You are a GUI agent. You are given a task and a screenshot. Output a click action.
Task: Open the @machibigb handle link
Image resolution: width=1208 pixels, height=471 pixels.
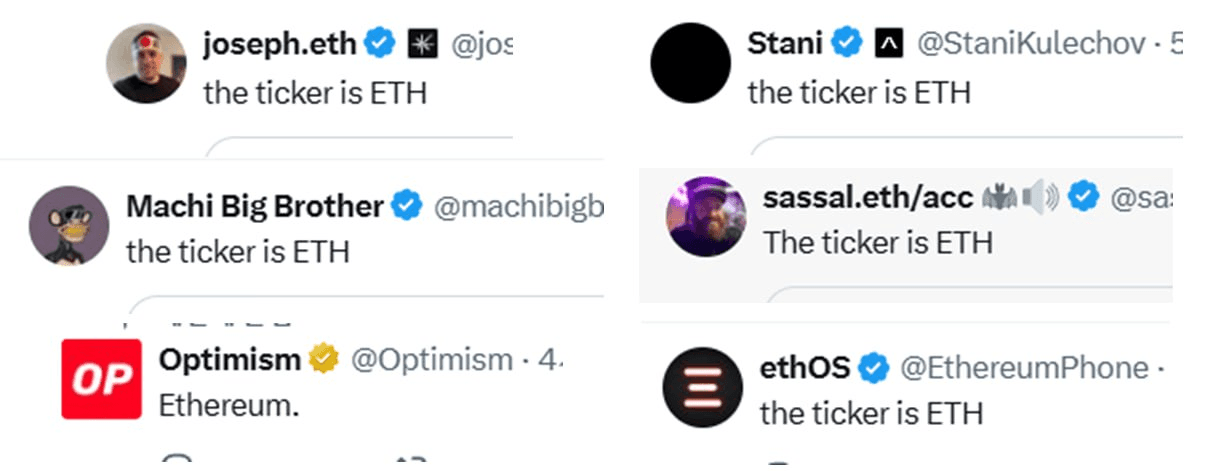tap(519, 207)
